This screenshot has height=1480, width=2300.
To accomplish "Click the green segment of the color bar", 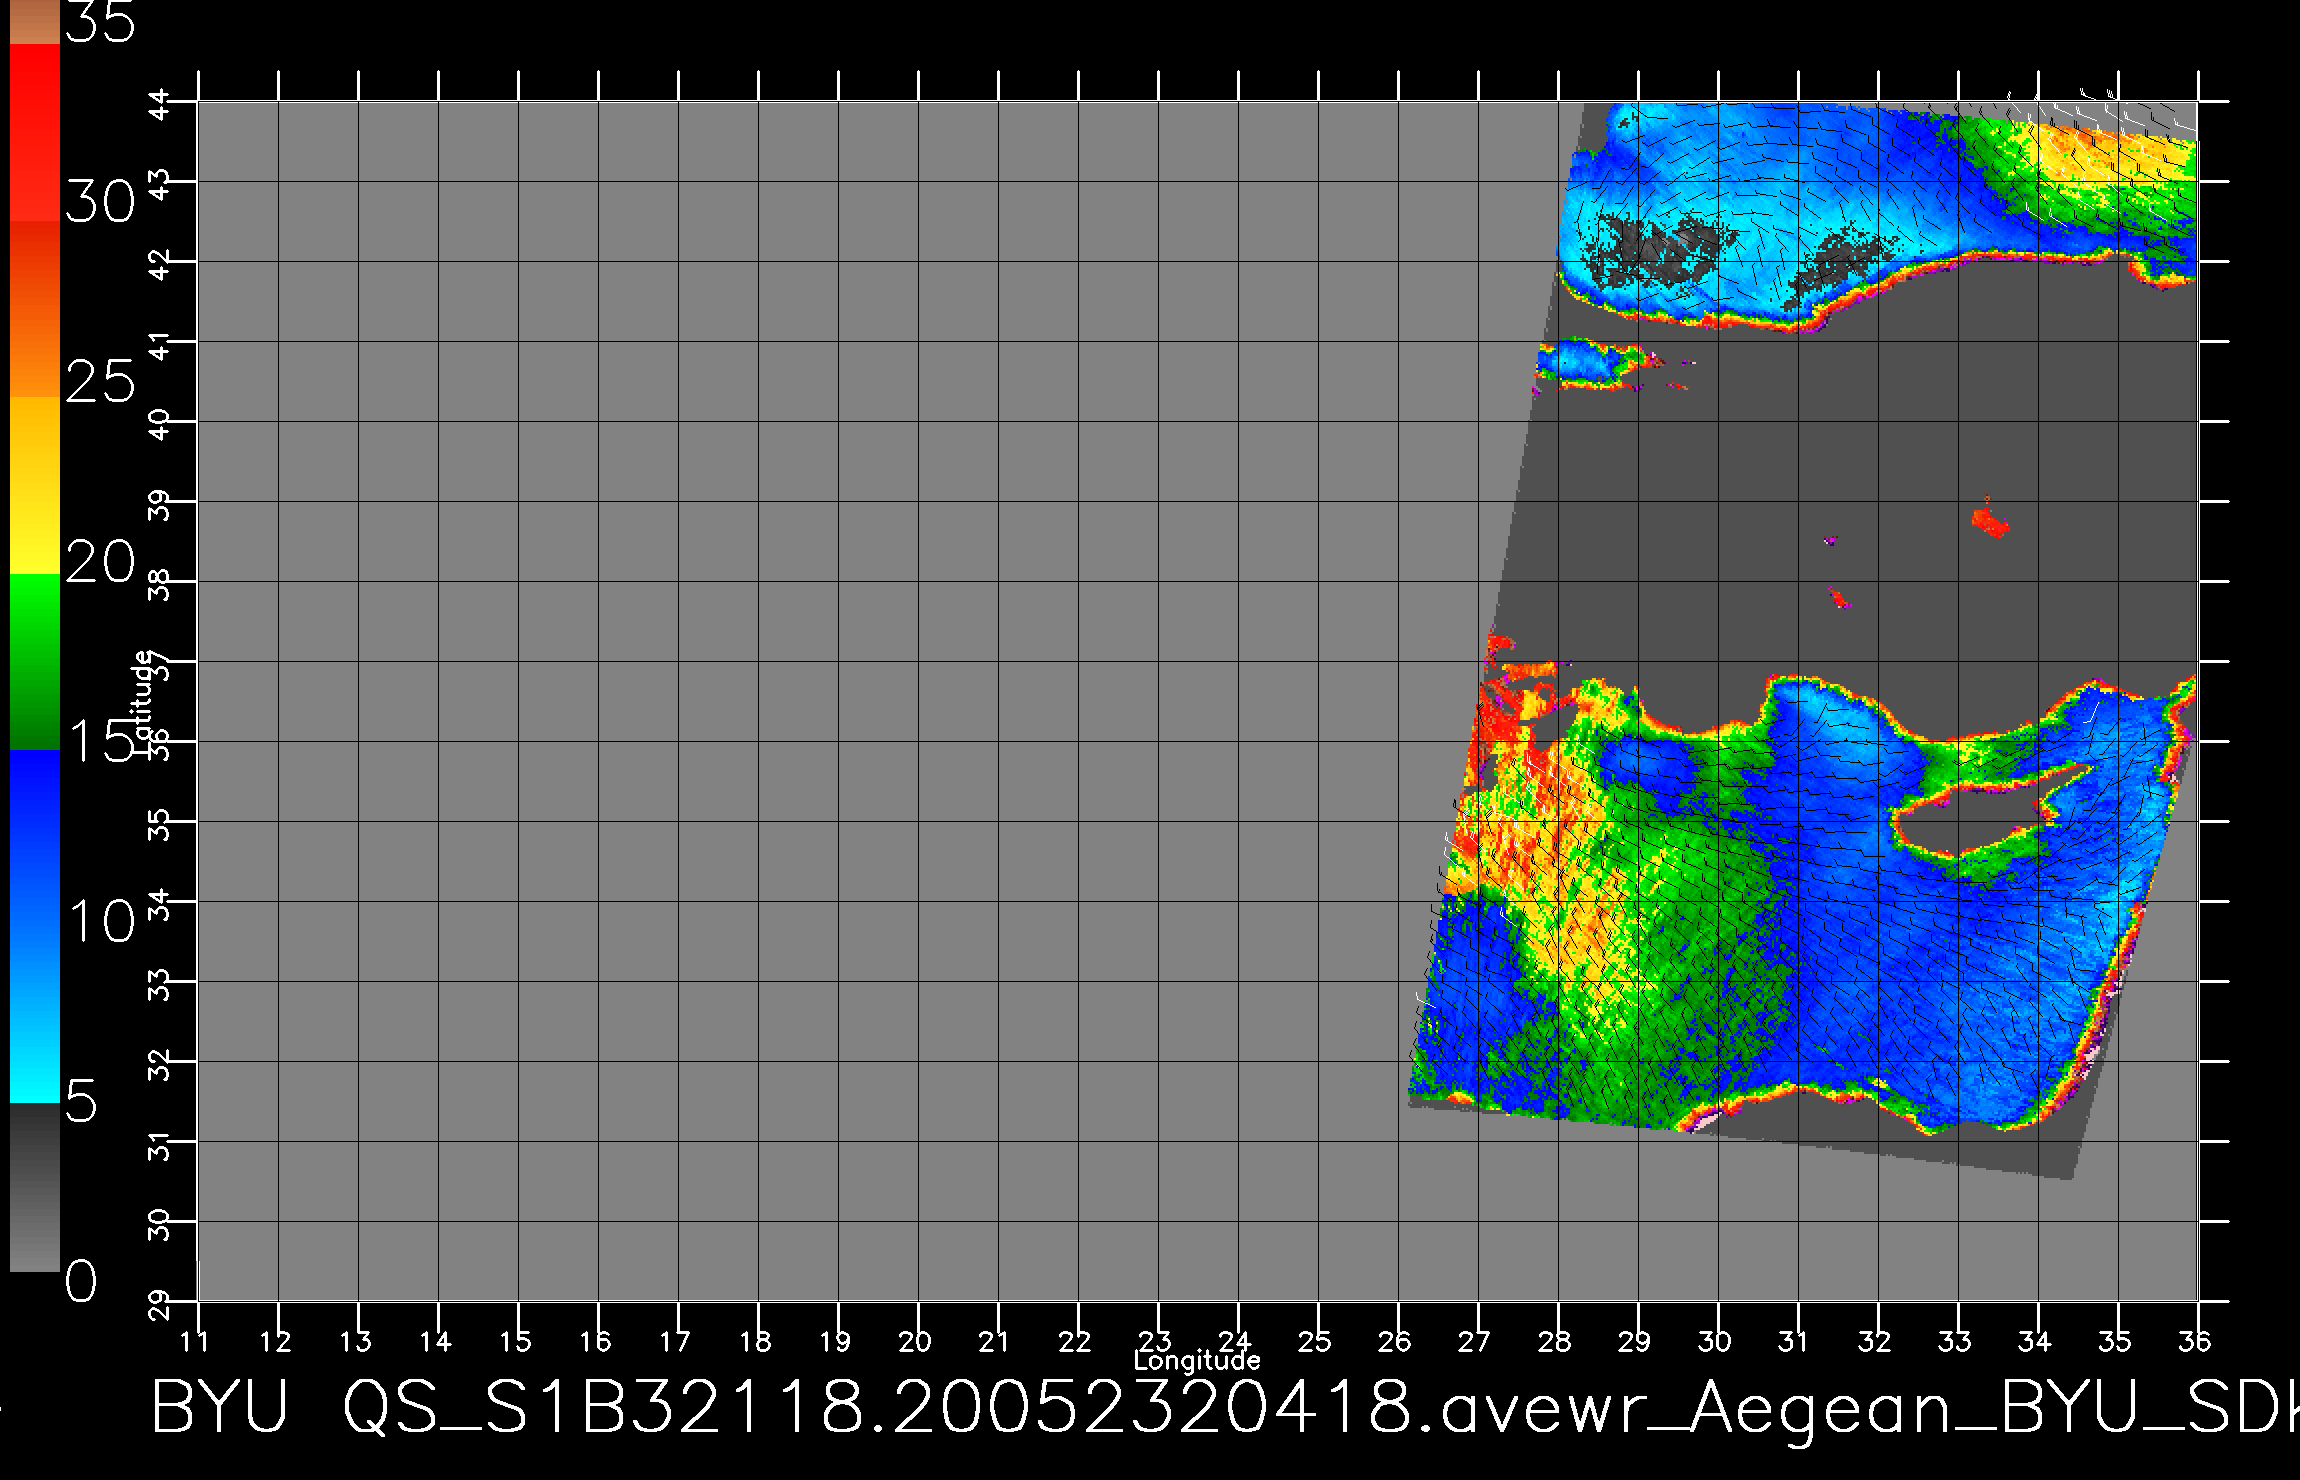I will pos(34,662).
